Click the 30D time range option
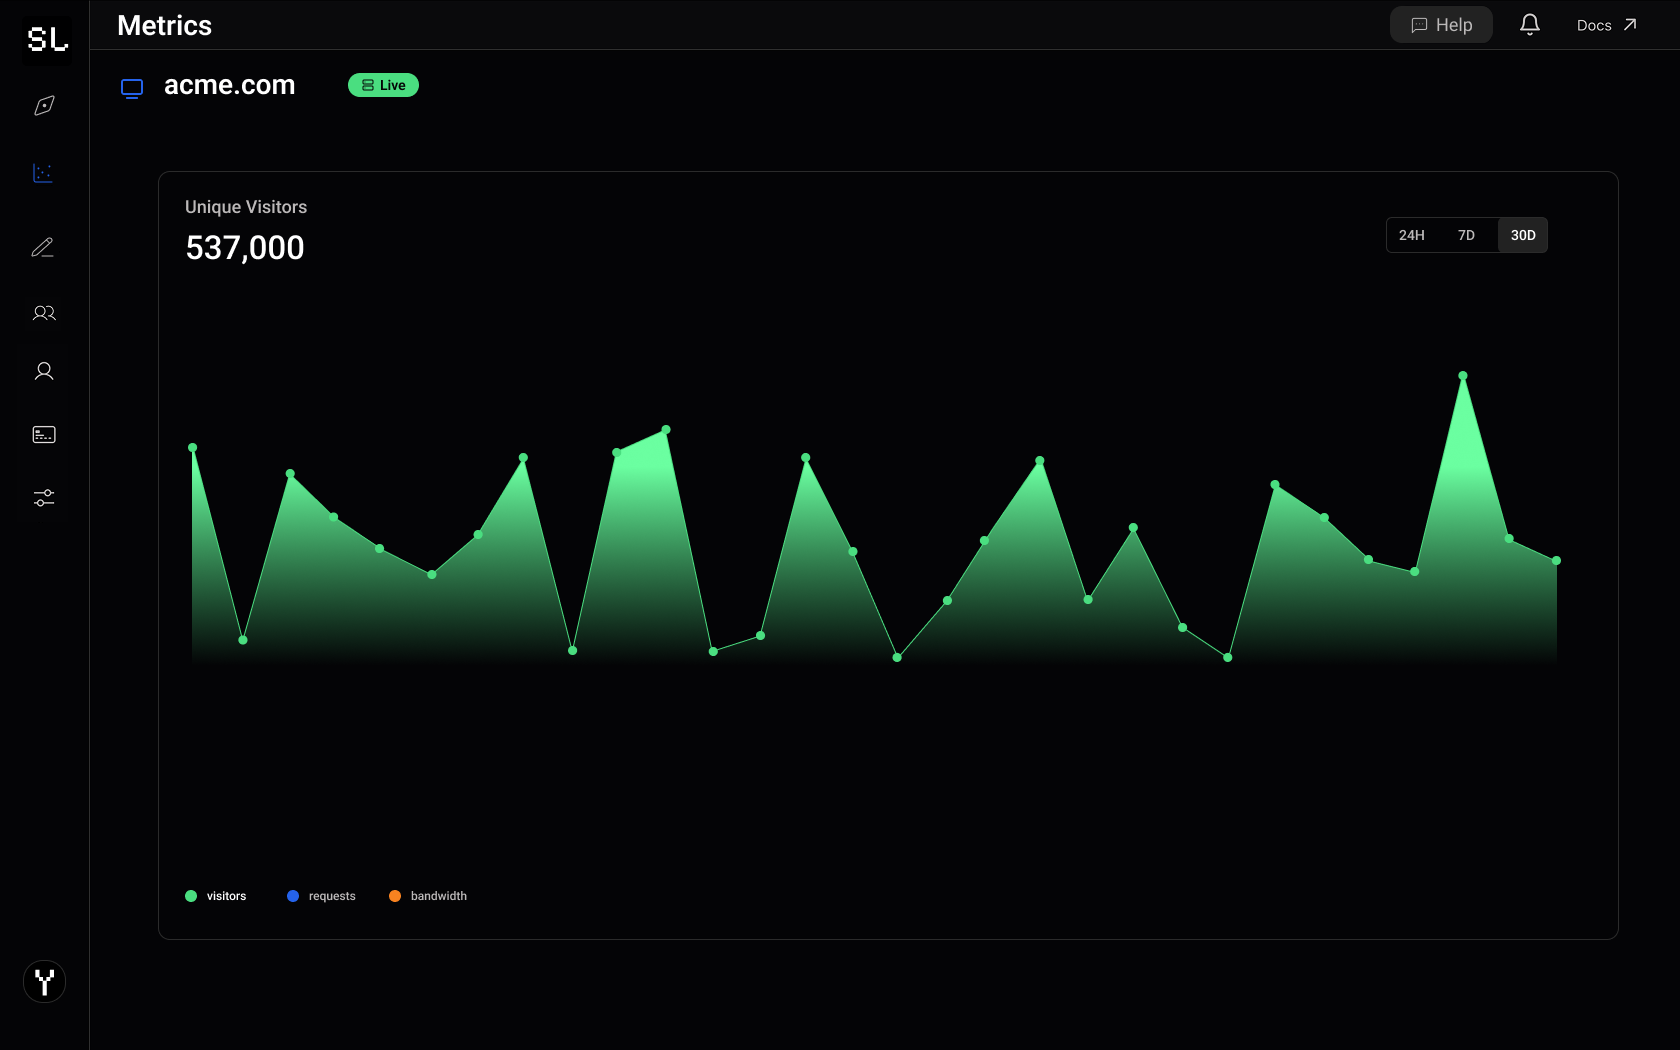The image size is (1680, 1050). pos(1522,235)
